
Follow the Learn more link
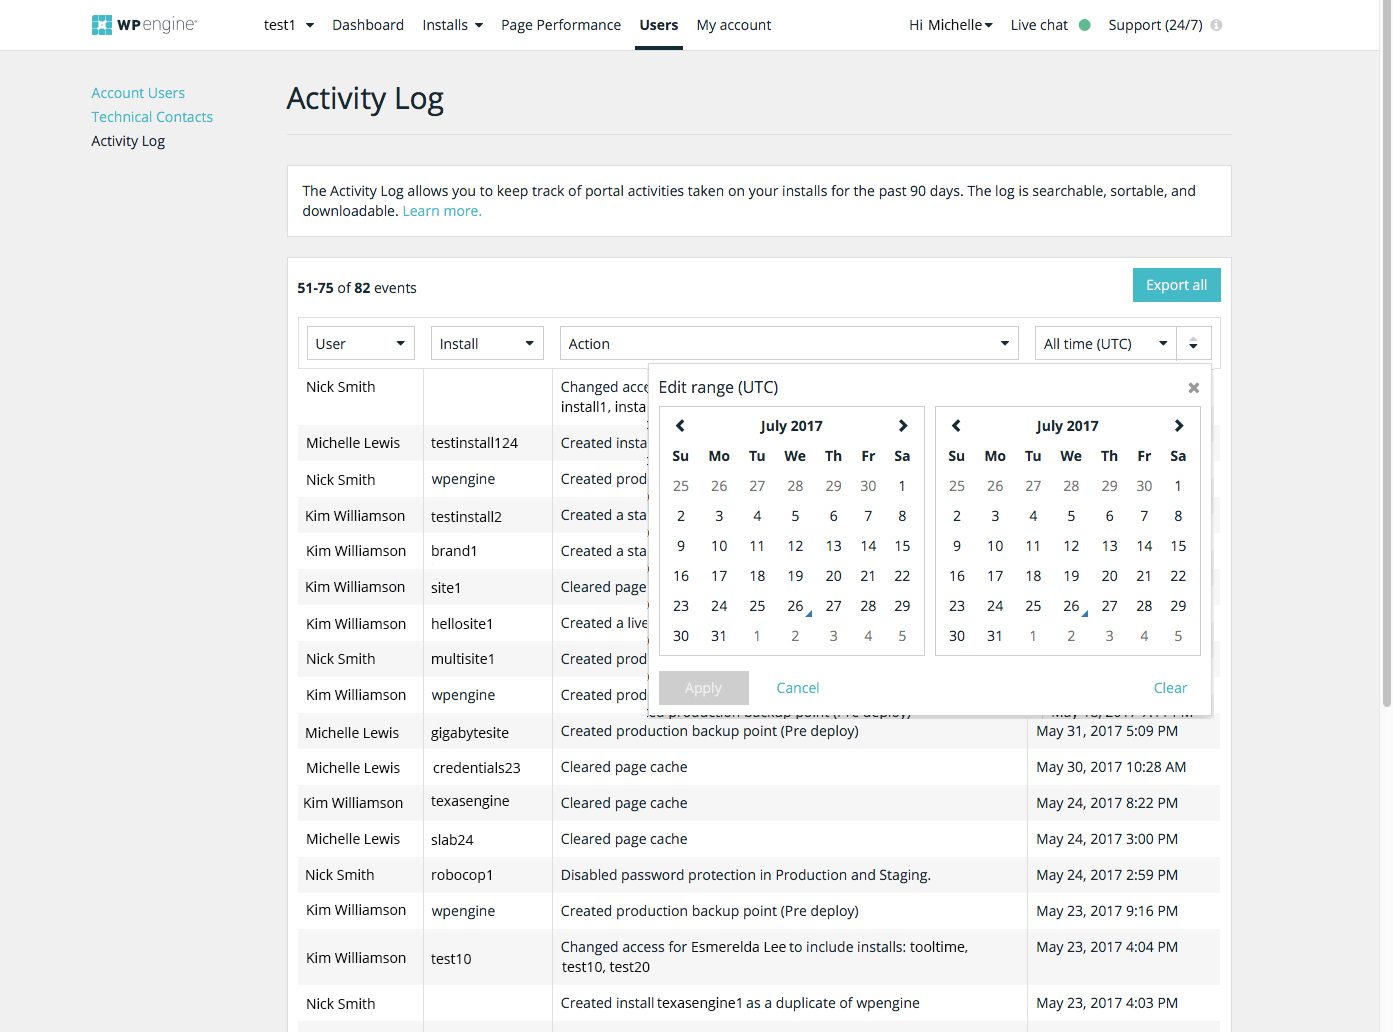(x=442, y=211)
